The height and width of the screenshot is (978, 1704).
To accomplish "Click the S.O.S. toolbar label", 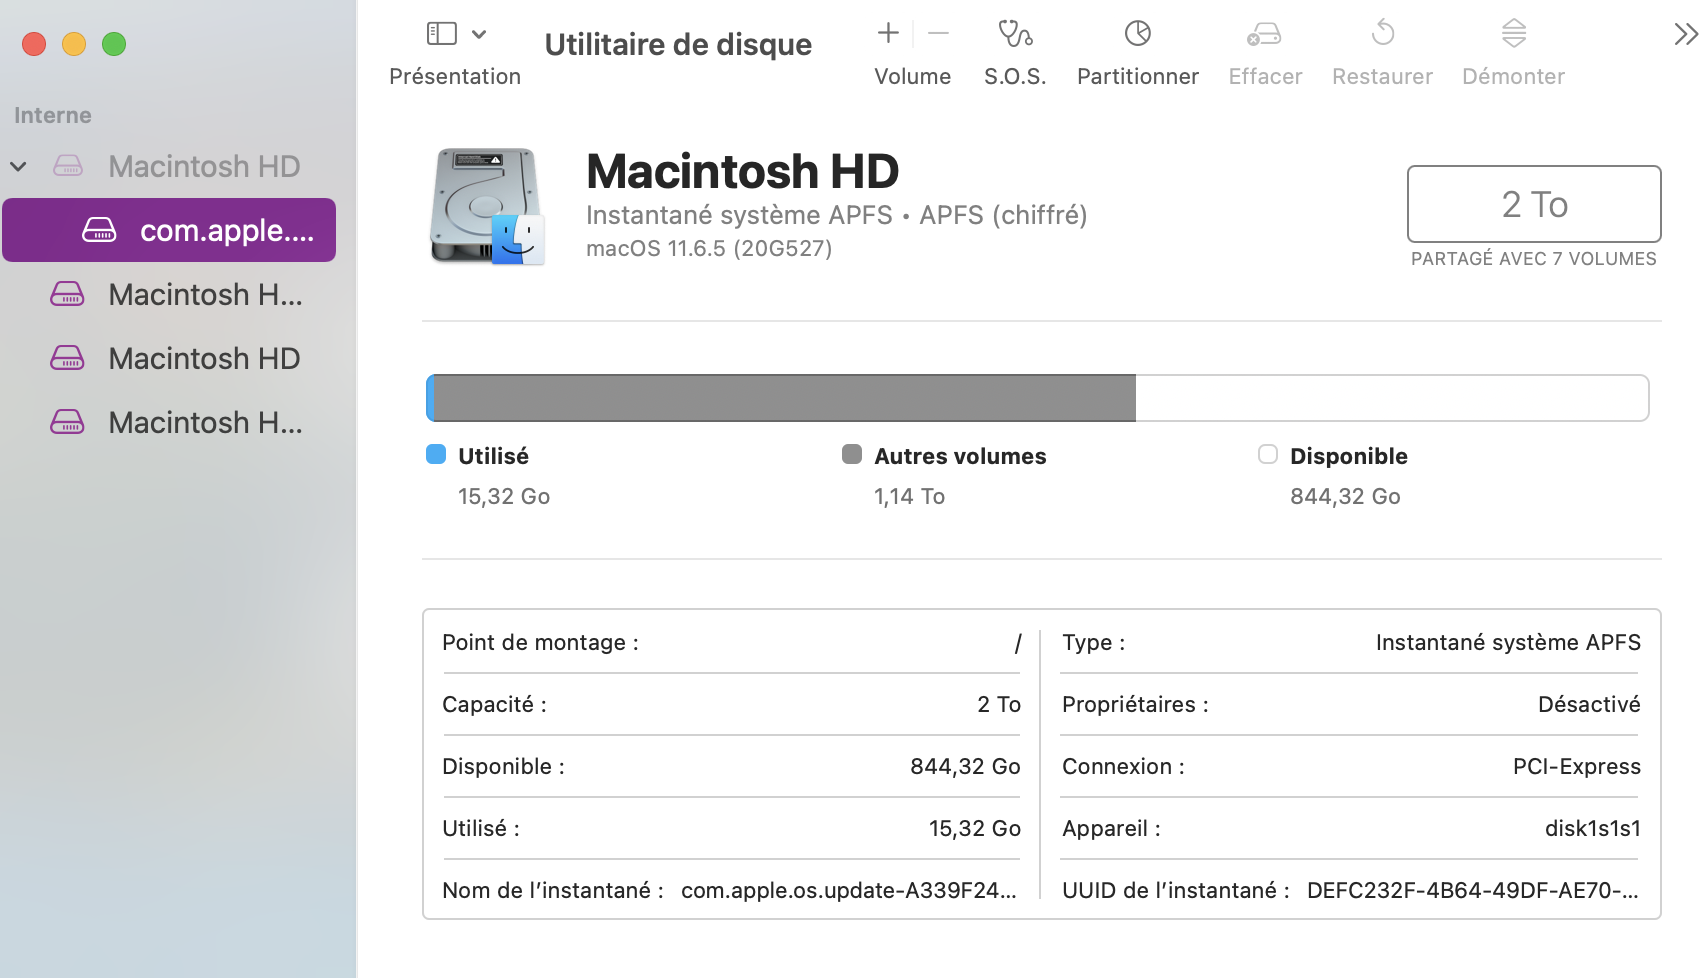I will [x=1015, y=77].
